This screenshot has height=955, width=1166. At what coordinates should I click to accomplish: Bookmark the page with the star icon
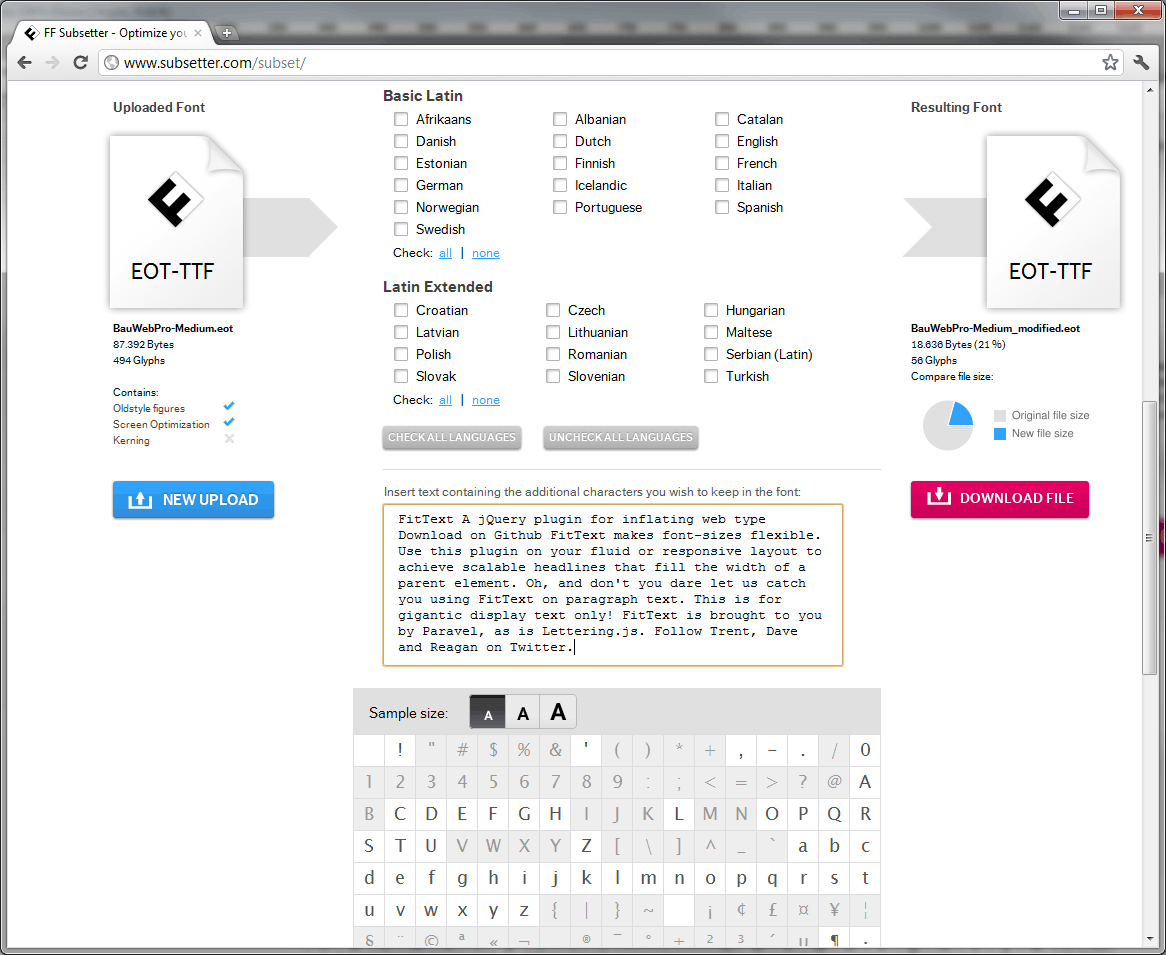1110,62
